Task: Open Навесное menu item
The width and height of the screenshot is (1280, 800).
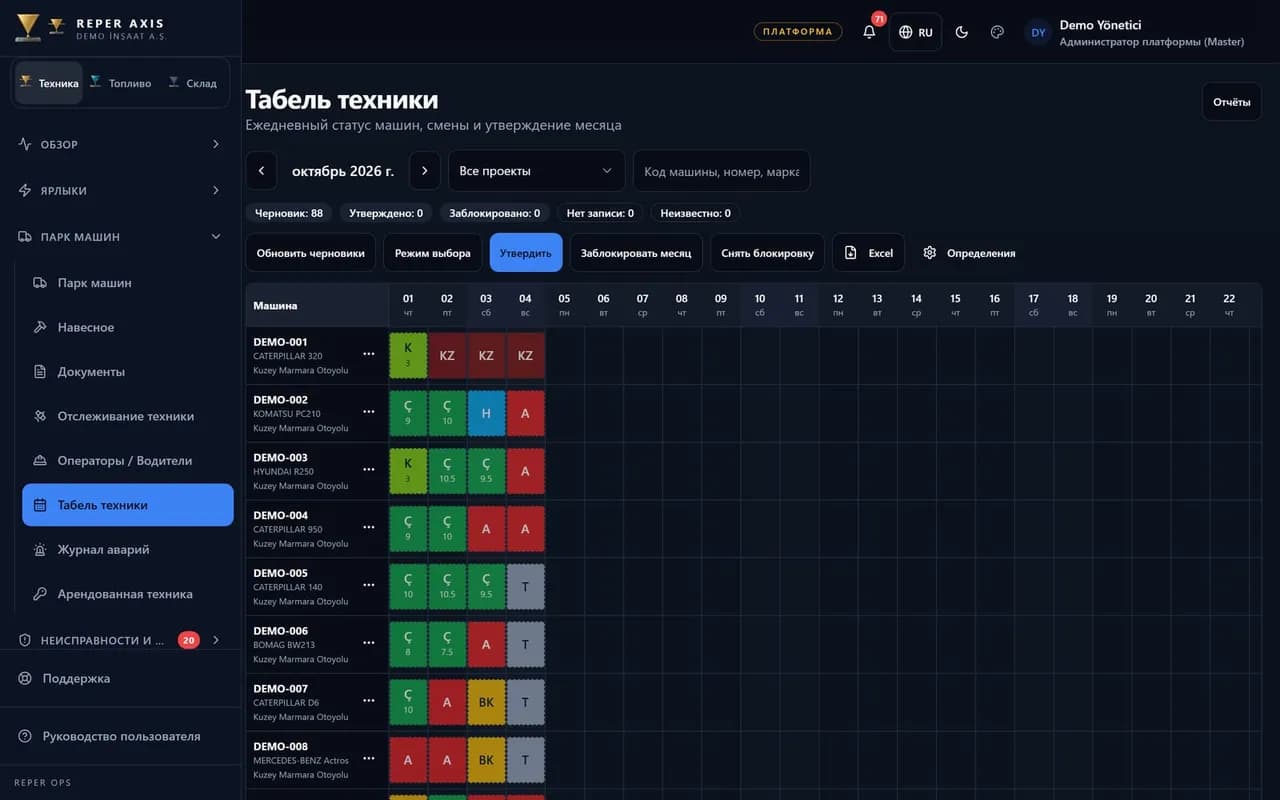Action: (128, 327)
